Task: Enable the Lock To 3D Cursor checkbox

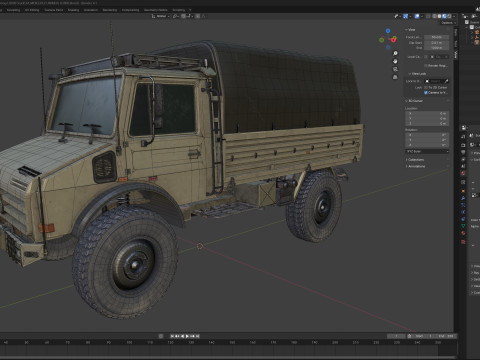Action: (x=425, y=87)
